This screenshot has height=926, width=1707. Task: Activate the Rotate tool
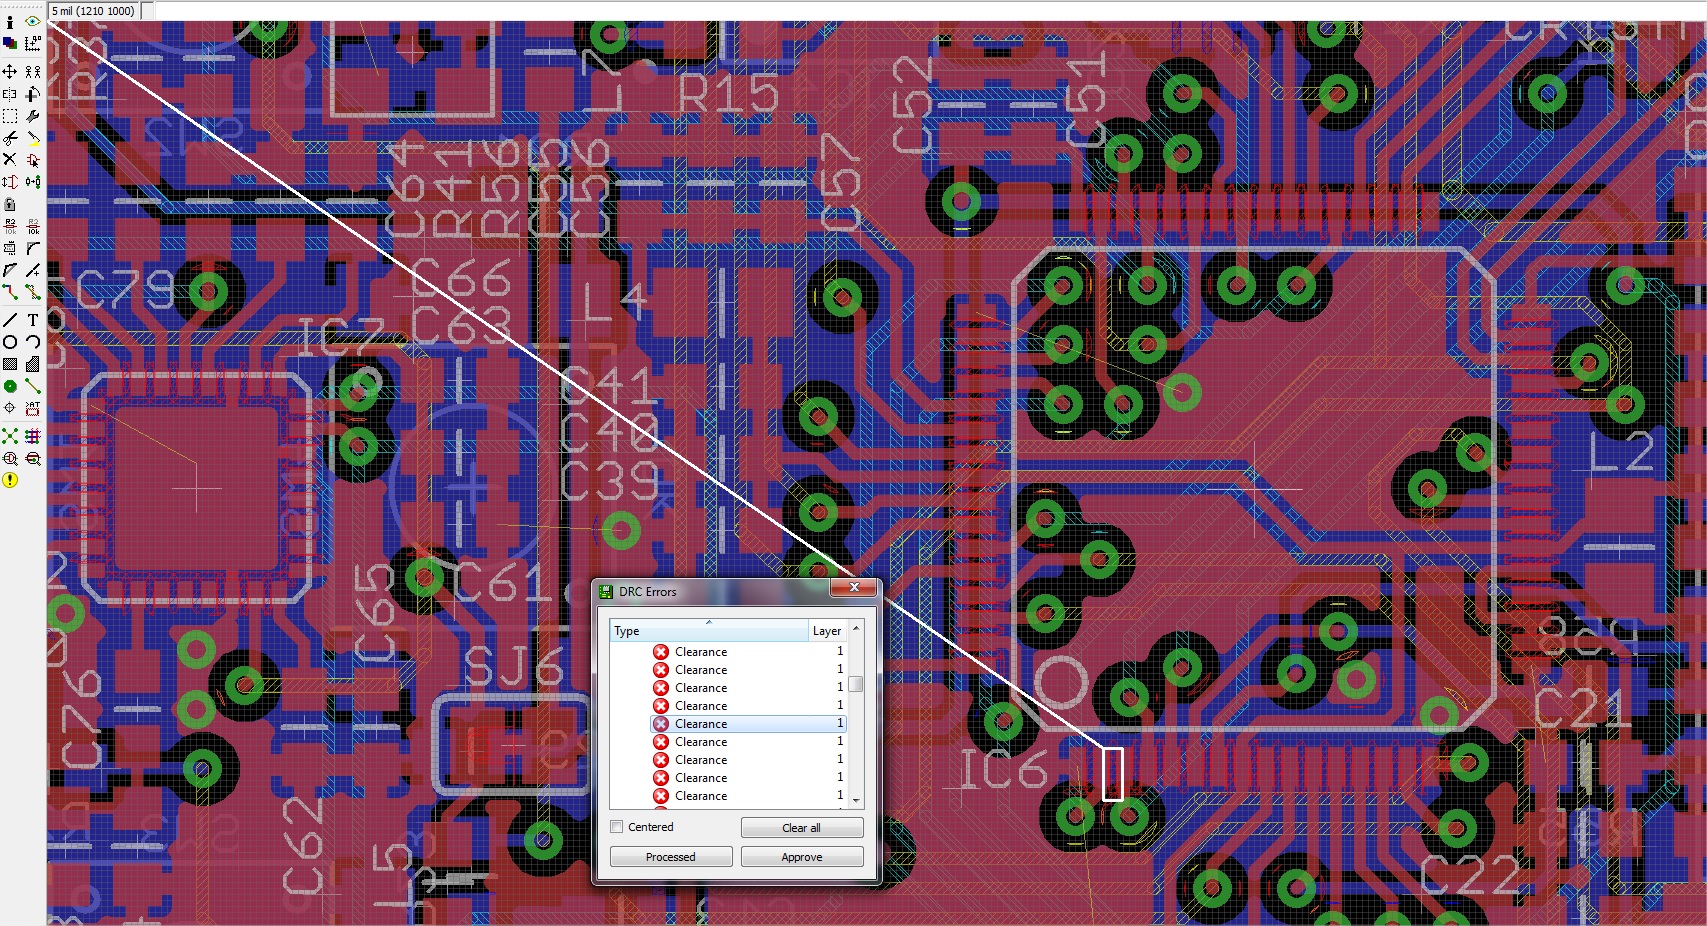[x=31, y=93]
